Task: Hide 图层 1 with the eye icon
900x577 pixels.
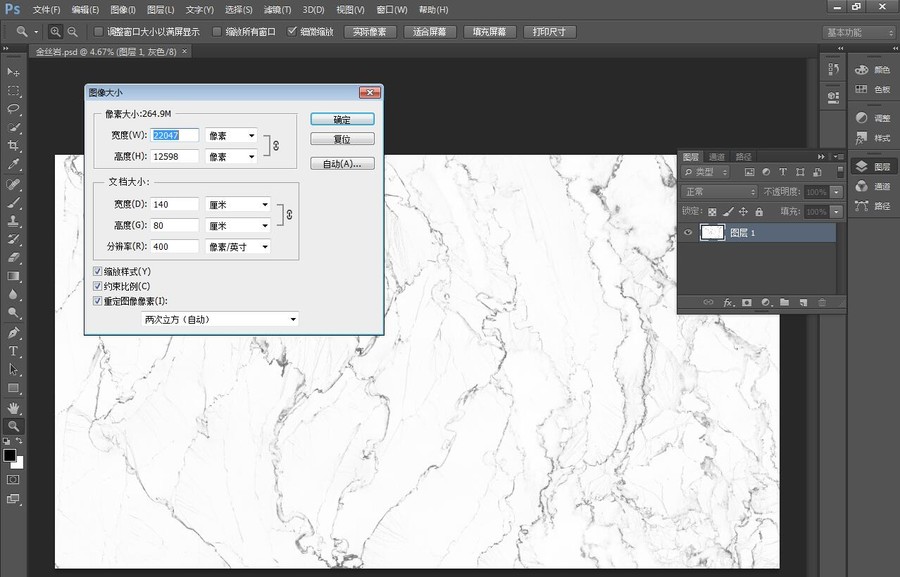Action: (688, 232)
